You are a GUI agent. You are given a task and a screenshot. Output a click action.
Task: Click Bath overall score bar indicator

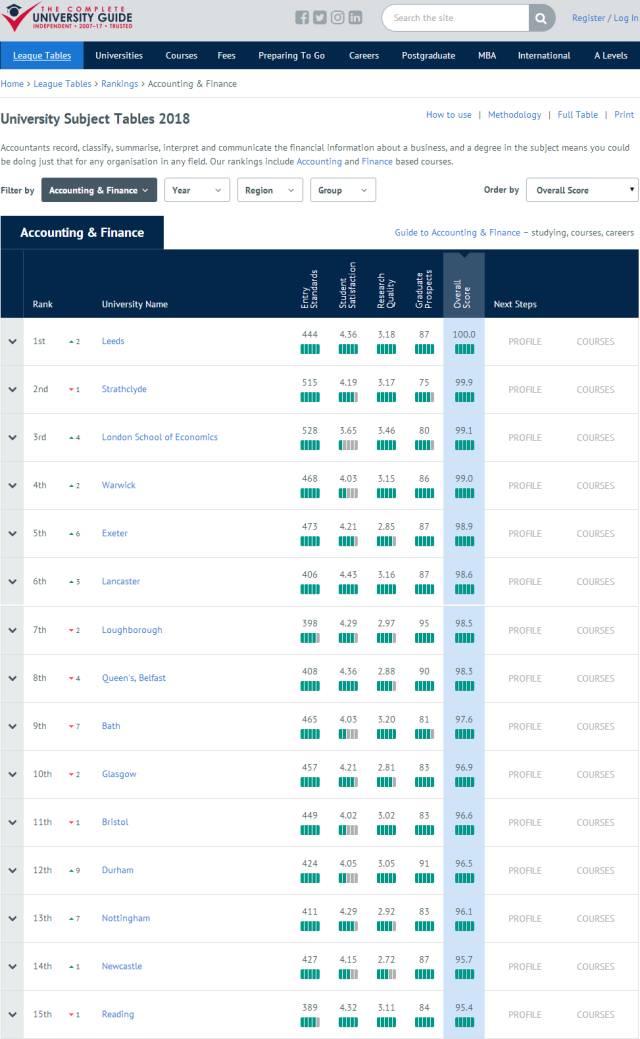click(464, 734)
